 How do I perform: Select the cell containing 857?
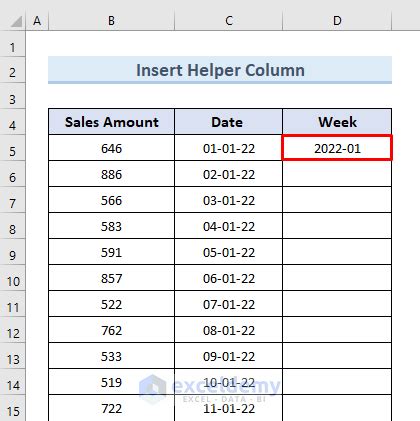[111, 278]
